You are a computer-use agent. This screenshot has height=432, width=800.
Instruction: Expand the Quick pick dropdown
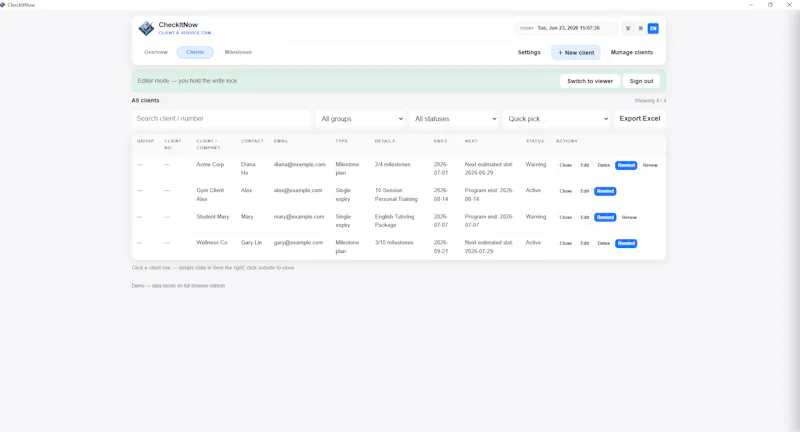click(x=557, y=119)
